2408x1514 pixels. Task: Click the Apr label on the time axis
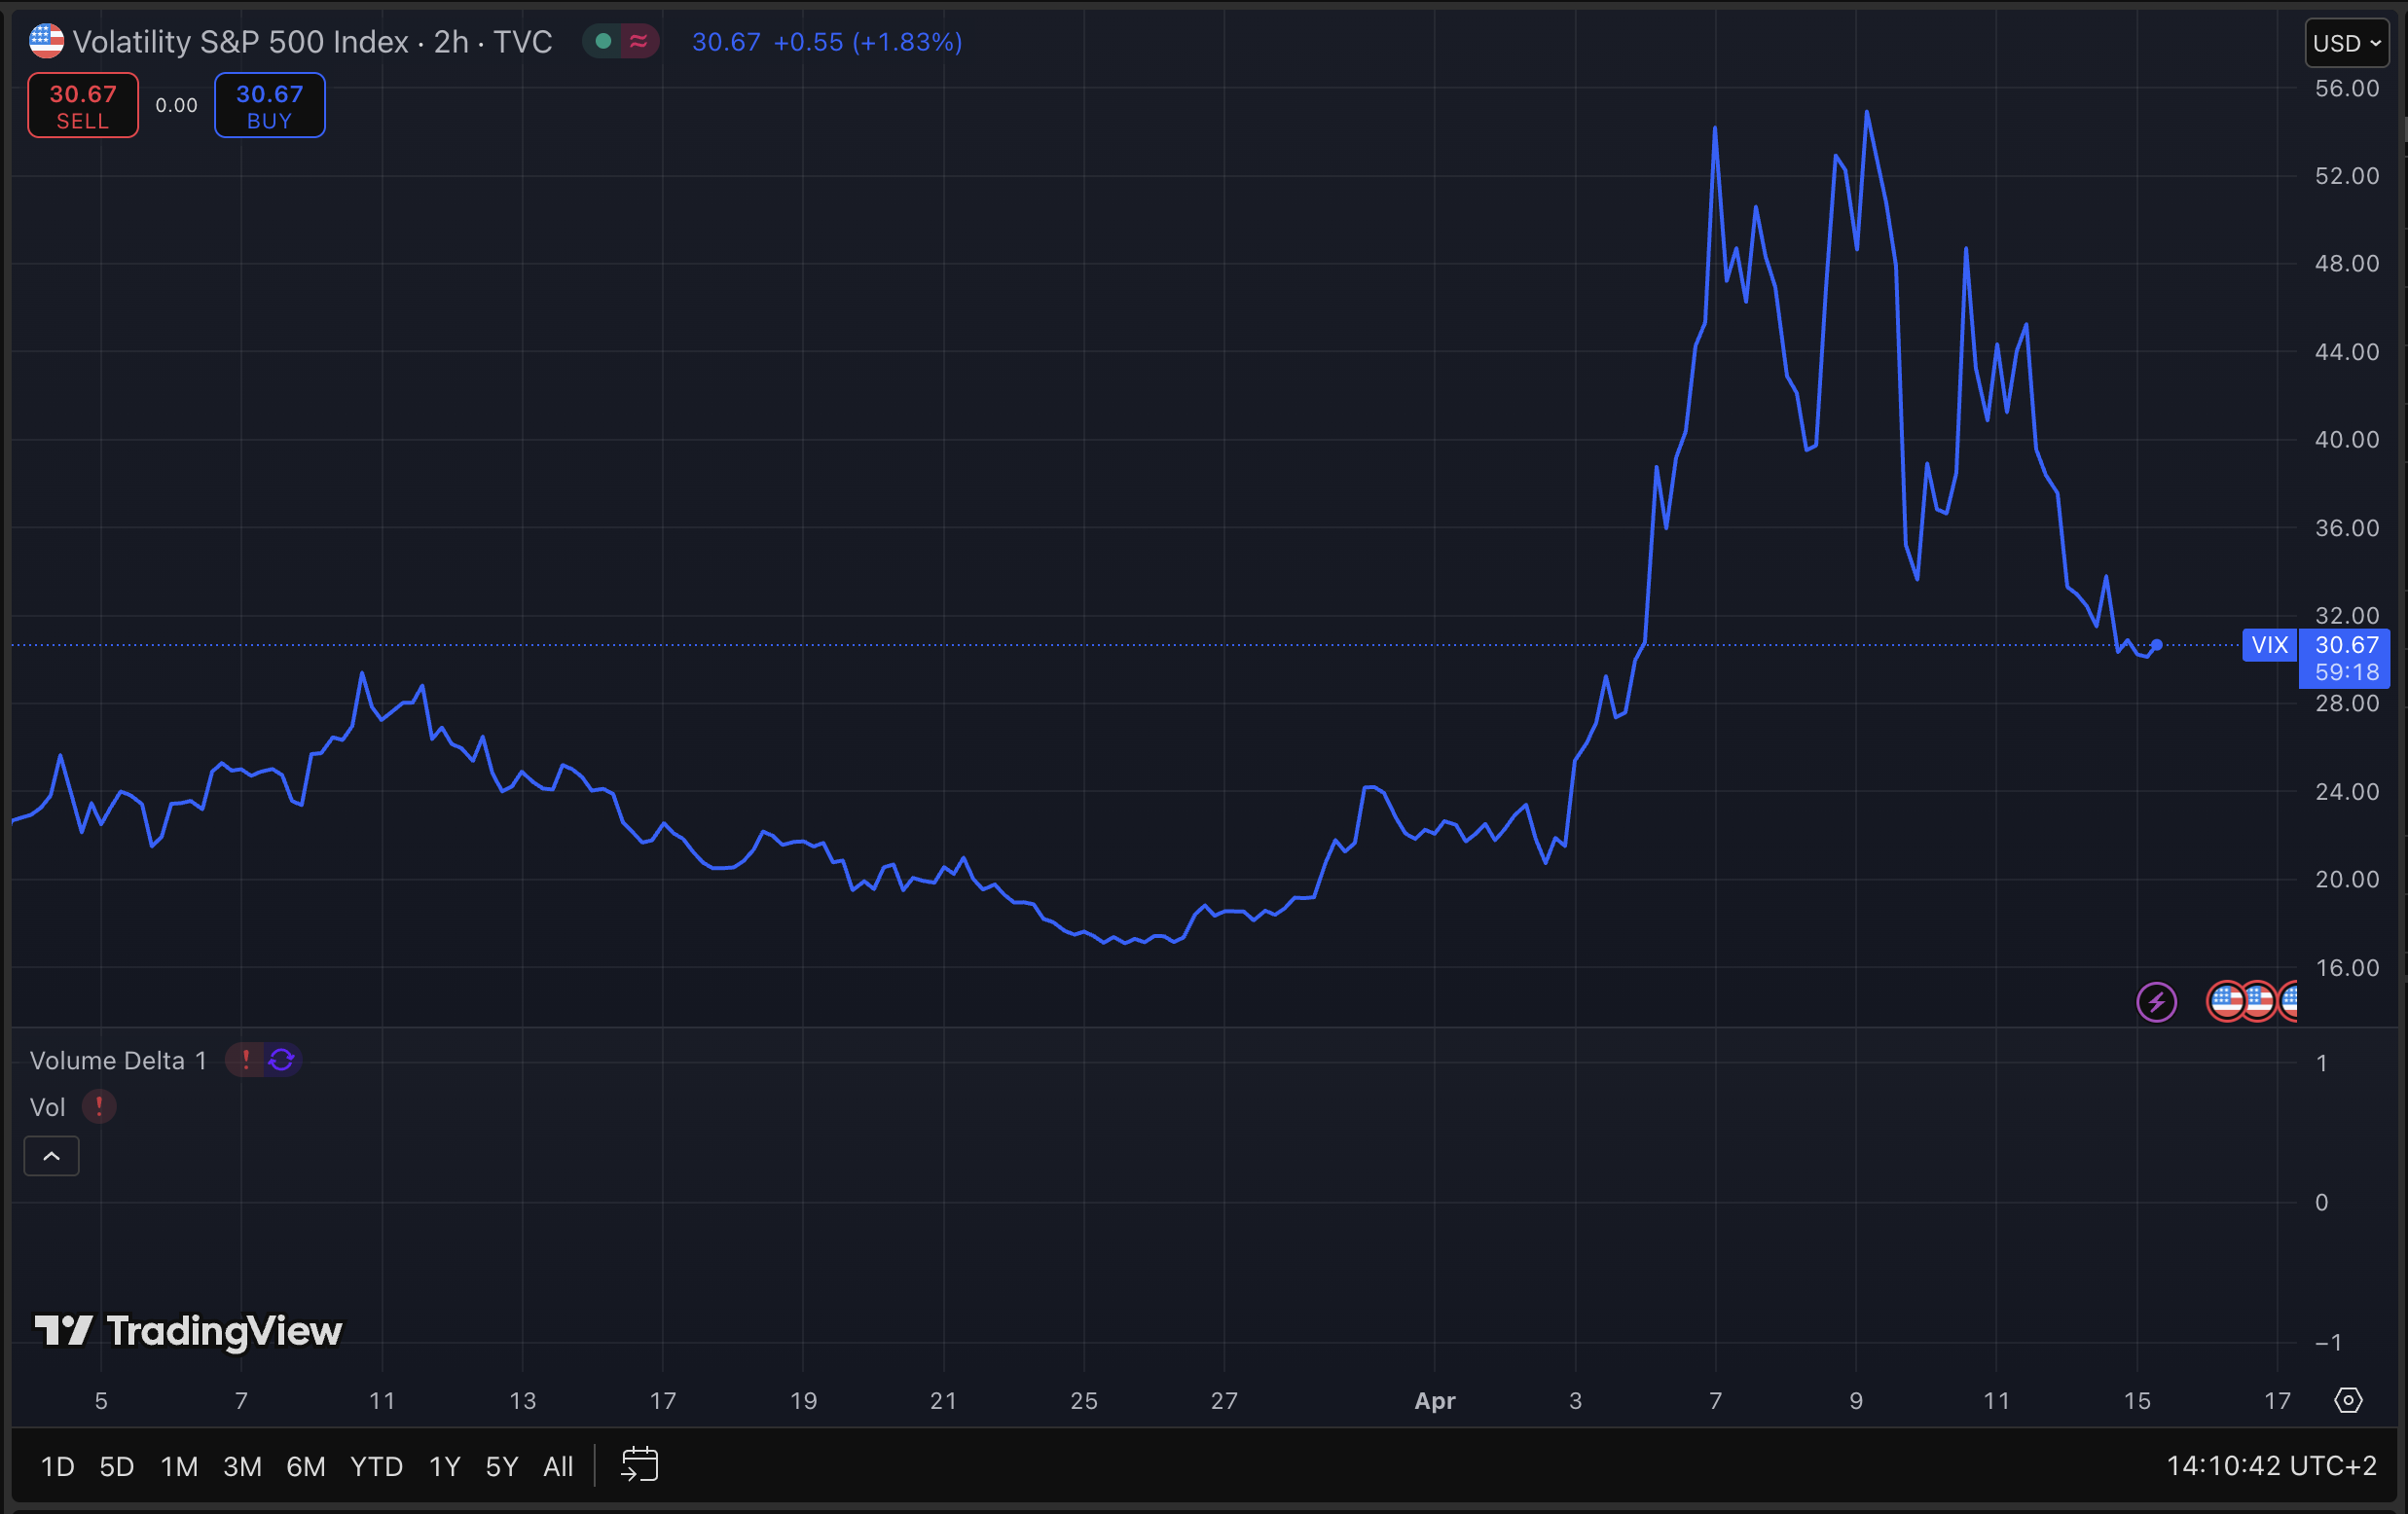[x=1434, y=1401]
